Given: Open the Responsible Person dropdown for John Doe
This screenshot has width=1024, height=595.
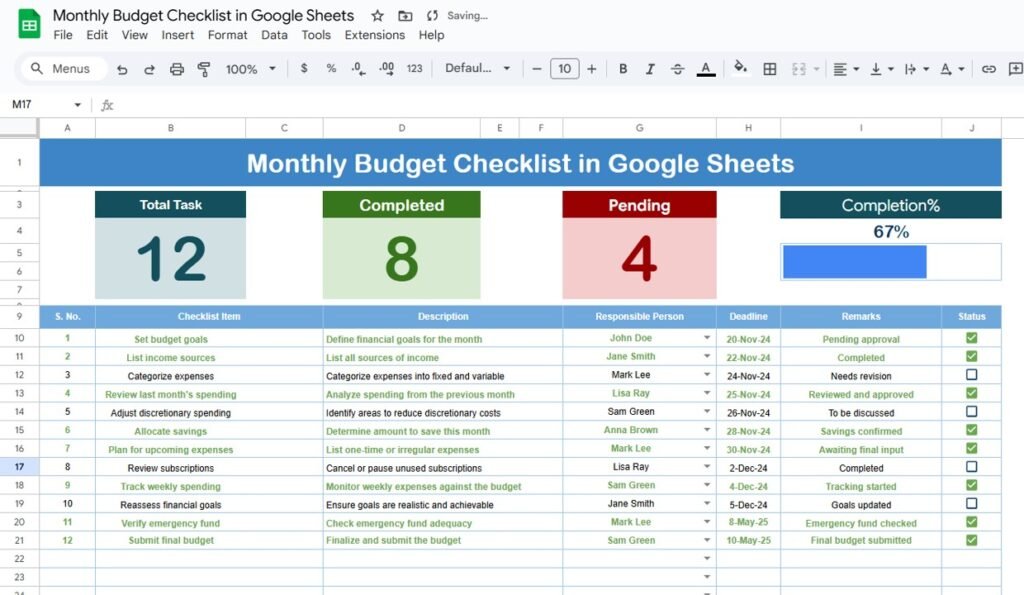Looking at the screenshot, I should [x=707, y=339].
